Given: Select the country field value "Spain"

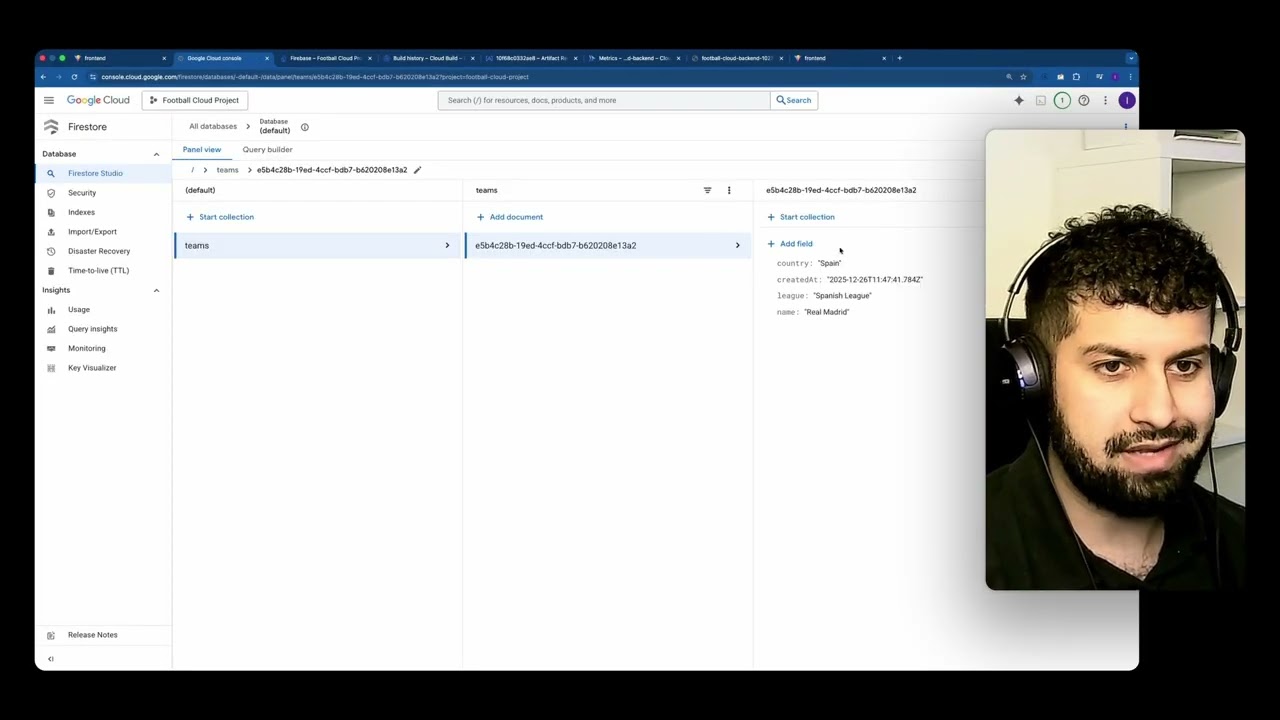Looking at the screenshot, I should tap(829, 263).
